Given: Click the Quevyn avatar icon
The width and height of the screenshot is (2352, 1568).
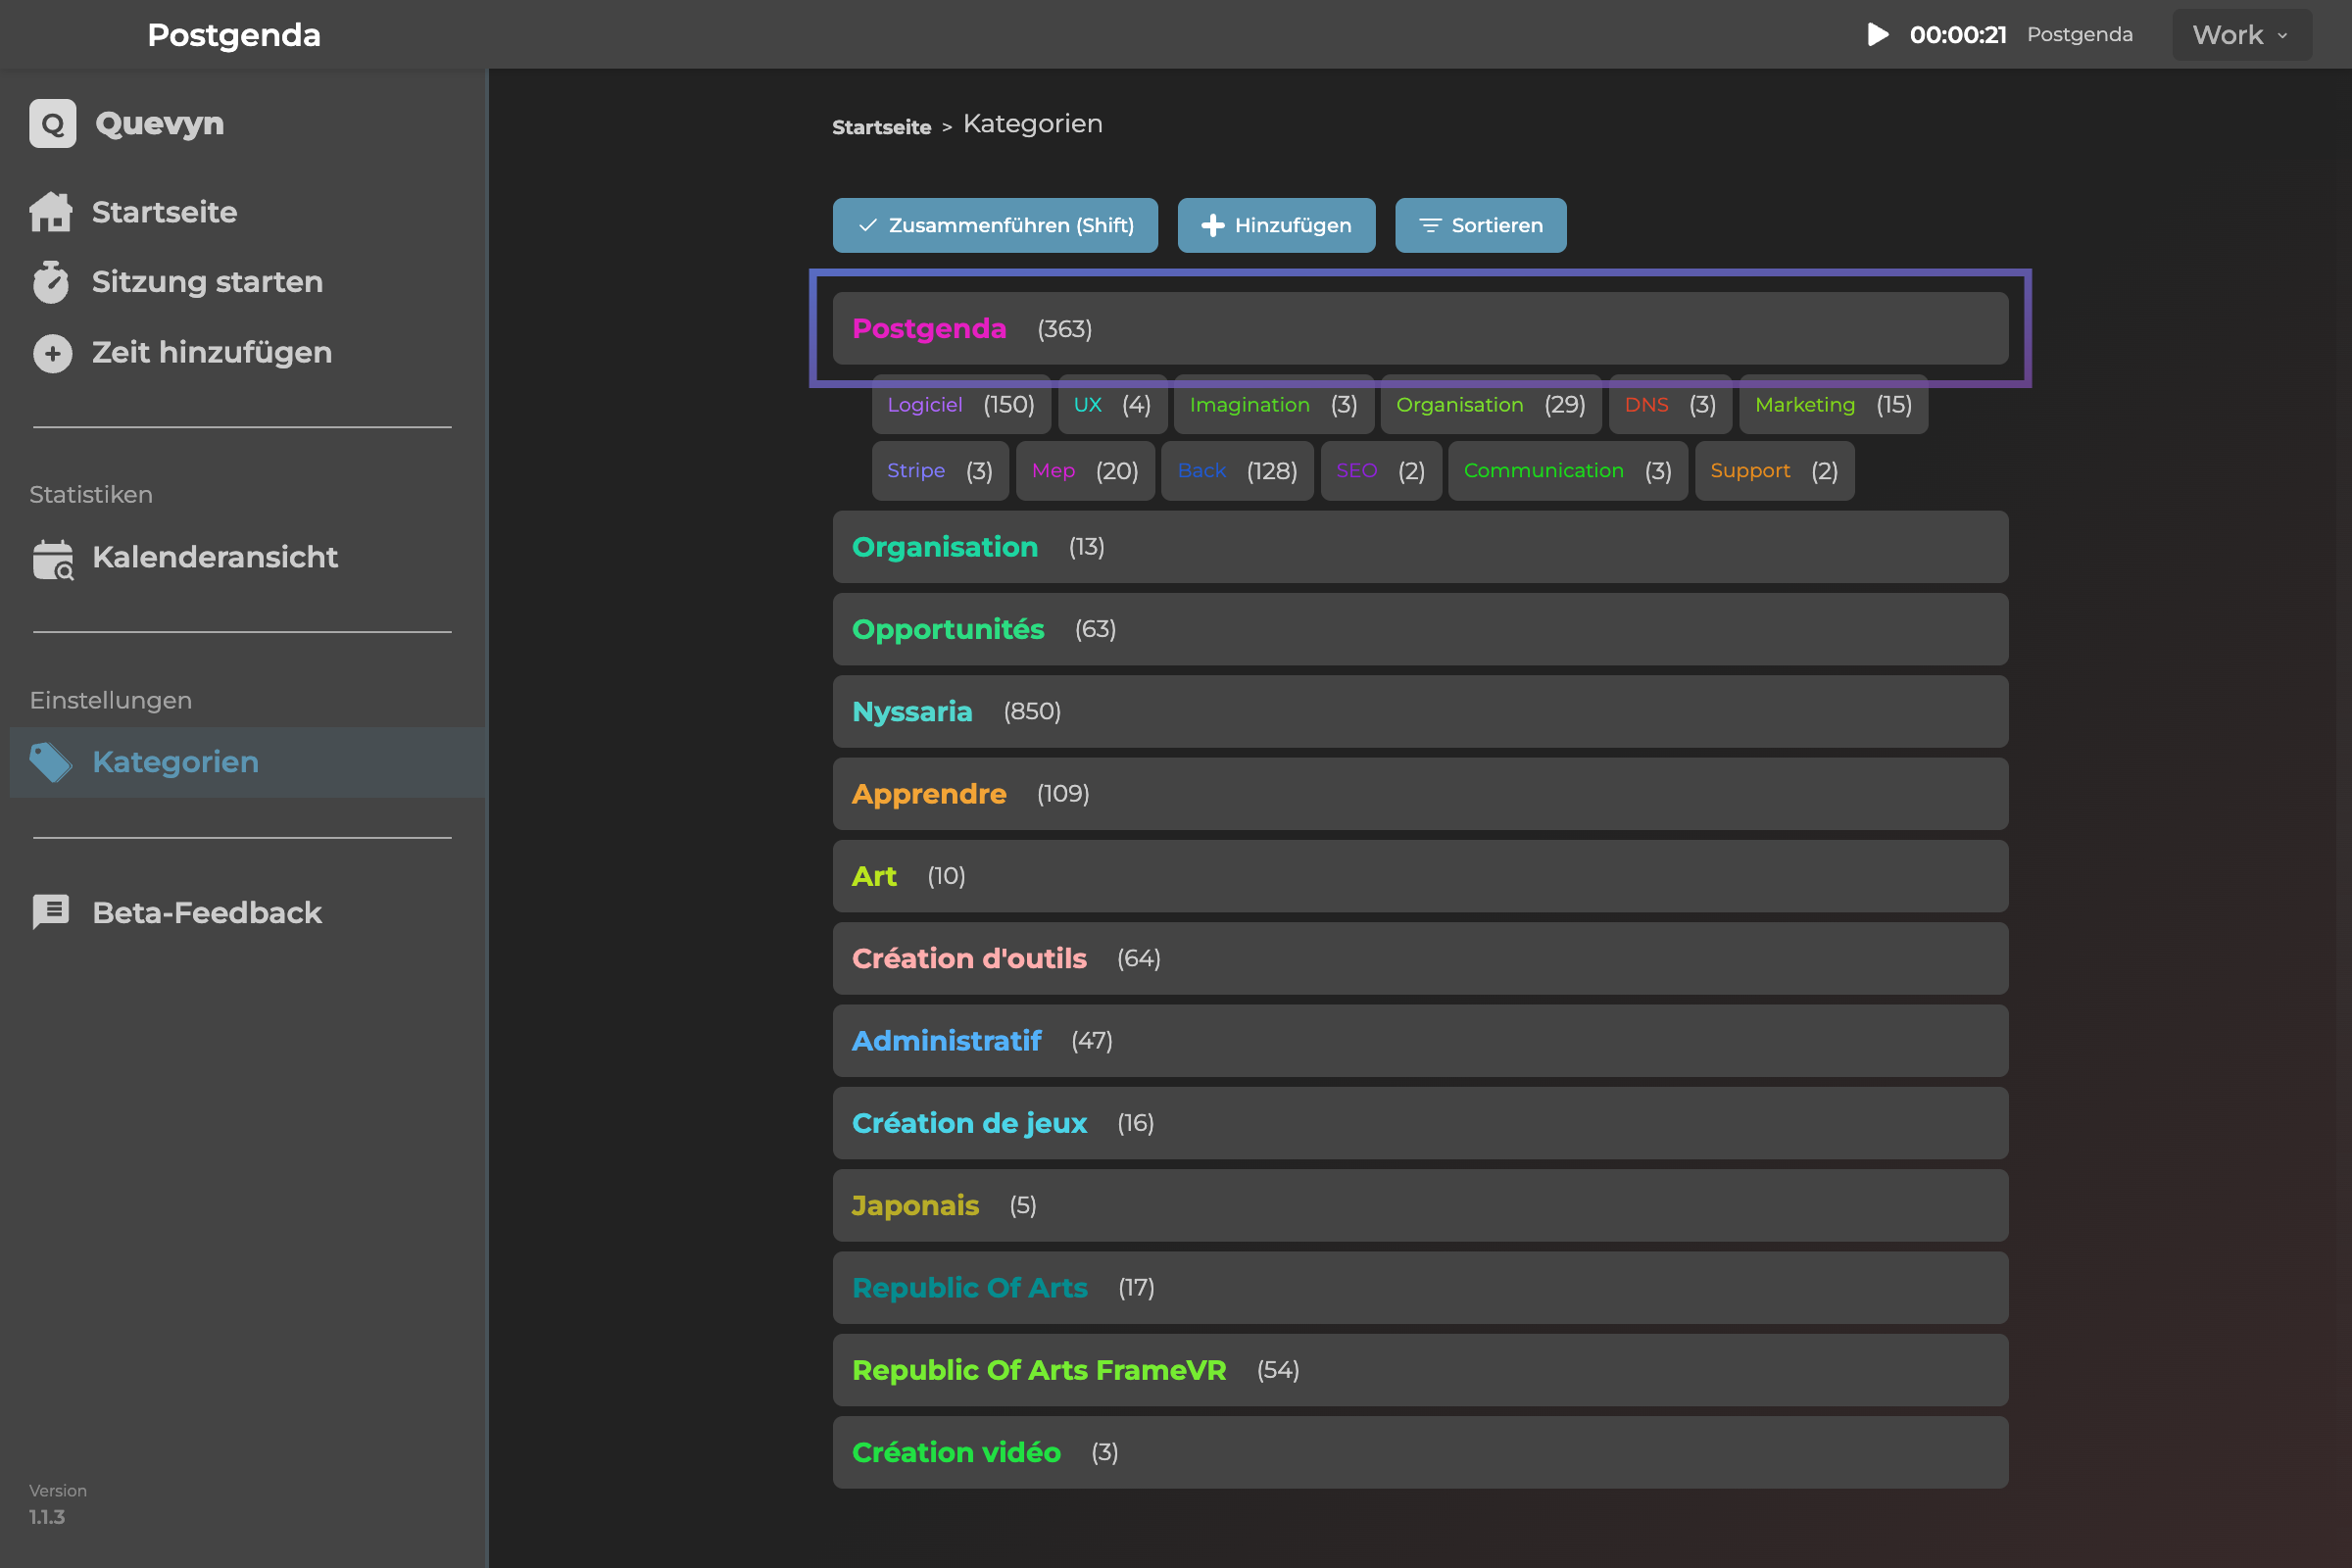Looking at the screenshot, I should click(x=52, y=123).
